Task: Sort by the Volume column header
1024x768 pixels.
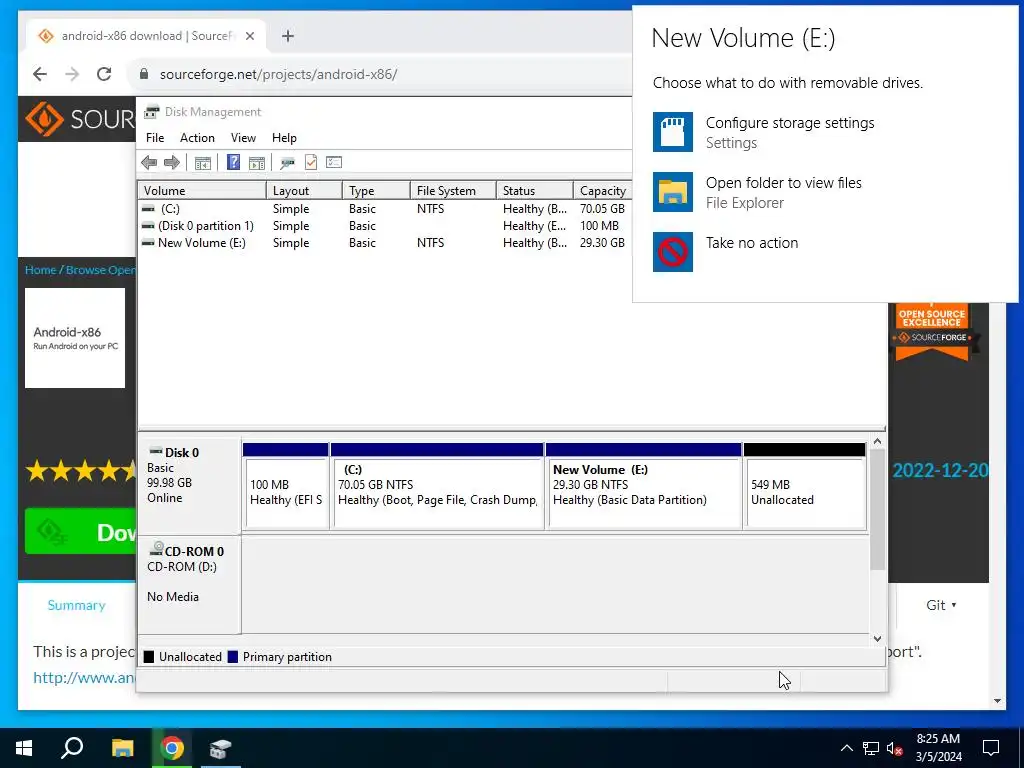Action: 202,191
